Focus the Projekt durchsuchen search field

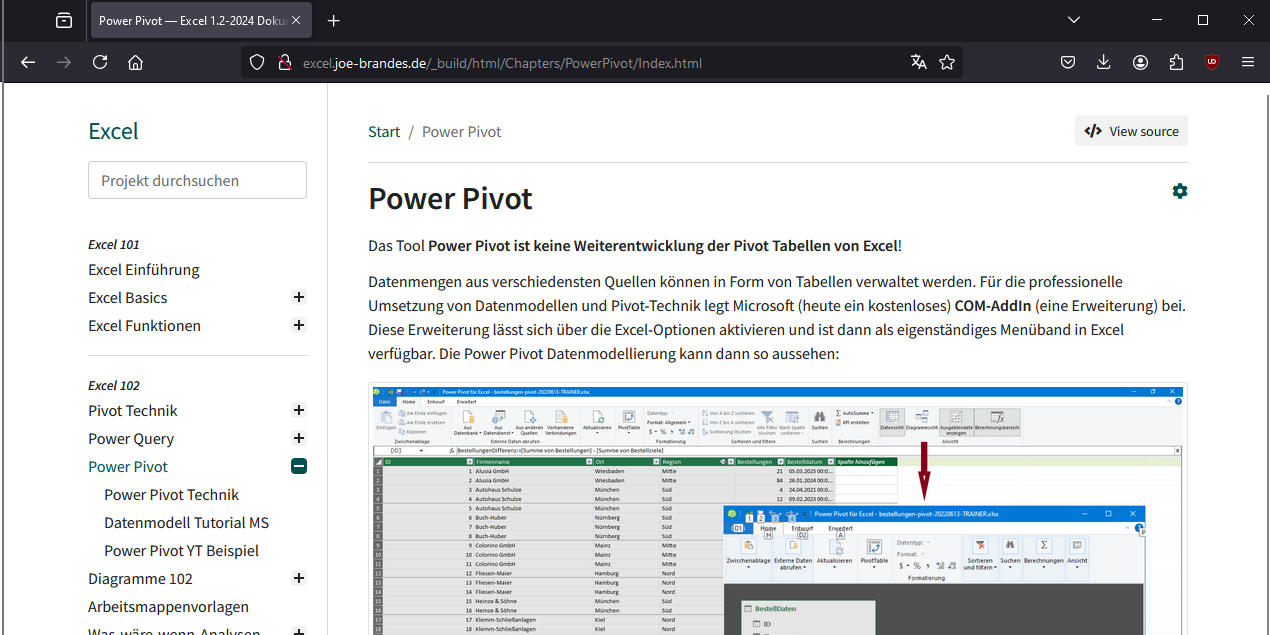pyautogui.click(x=197, y=180)
